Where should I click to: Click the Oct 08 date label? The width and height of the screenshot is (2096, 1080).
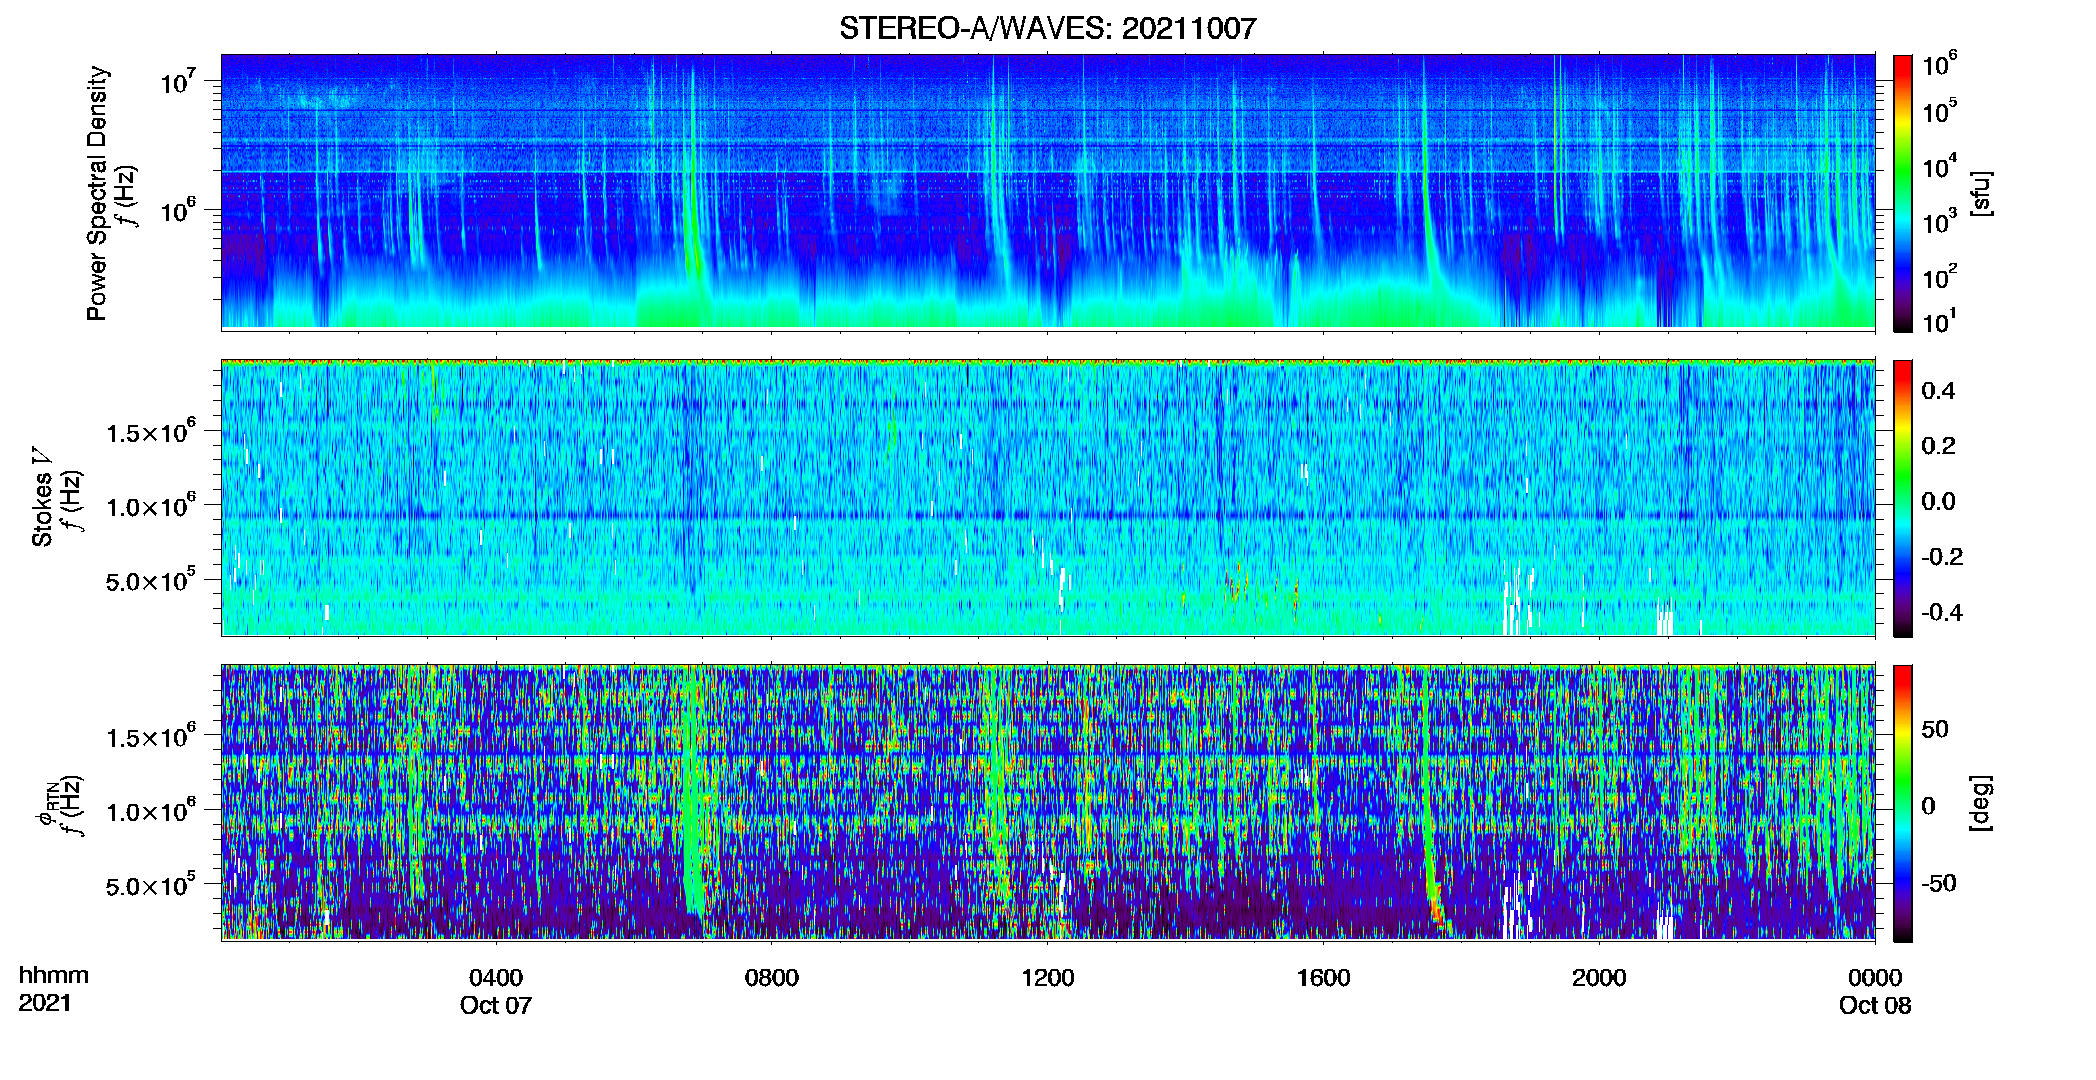click(x=1875, y=1005)
